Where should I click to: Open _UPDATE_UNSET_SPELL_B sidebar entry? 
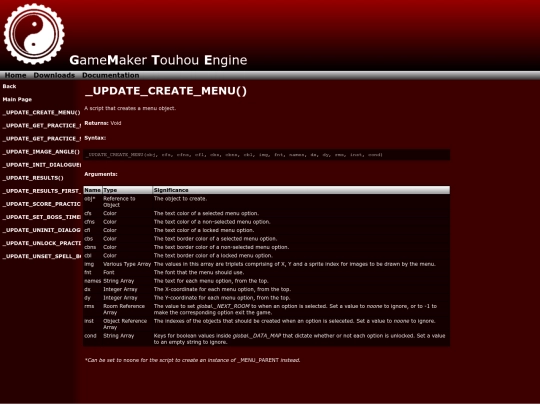[42, 257]
